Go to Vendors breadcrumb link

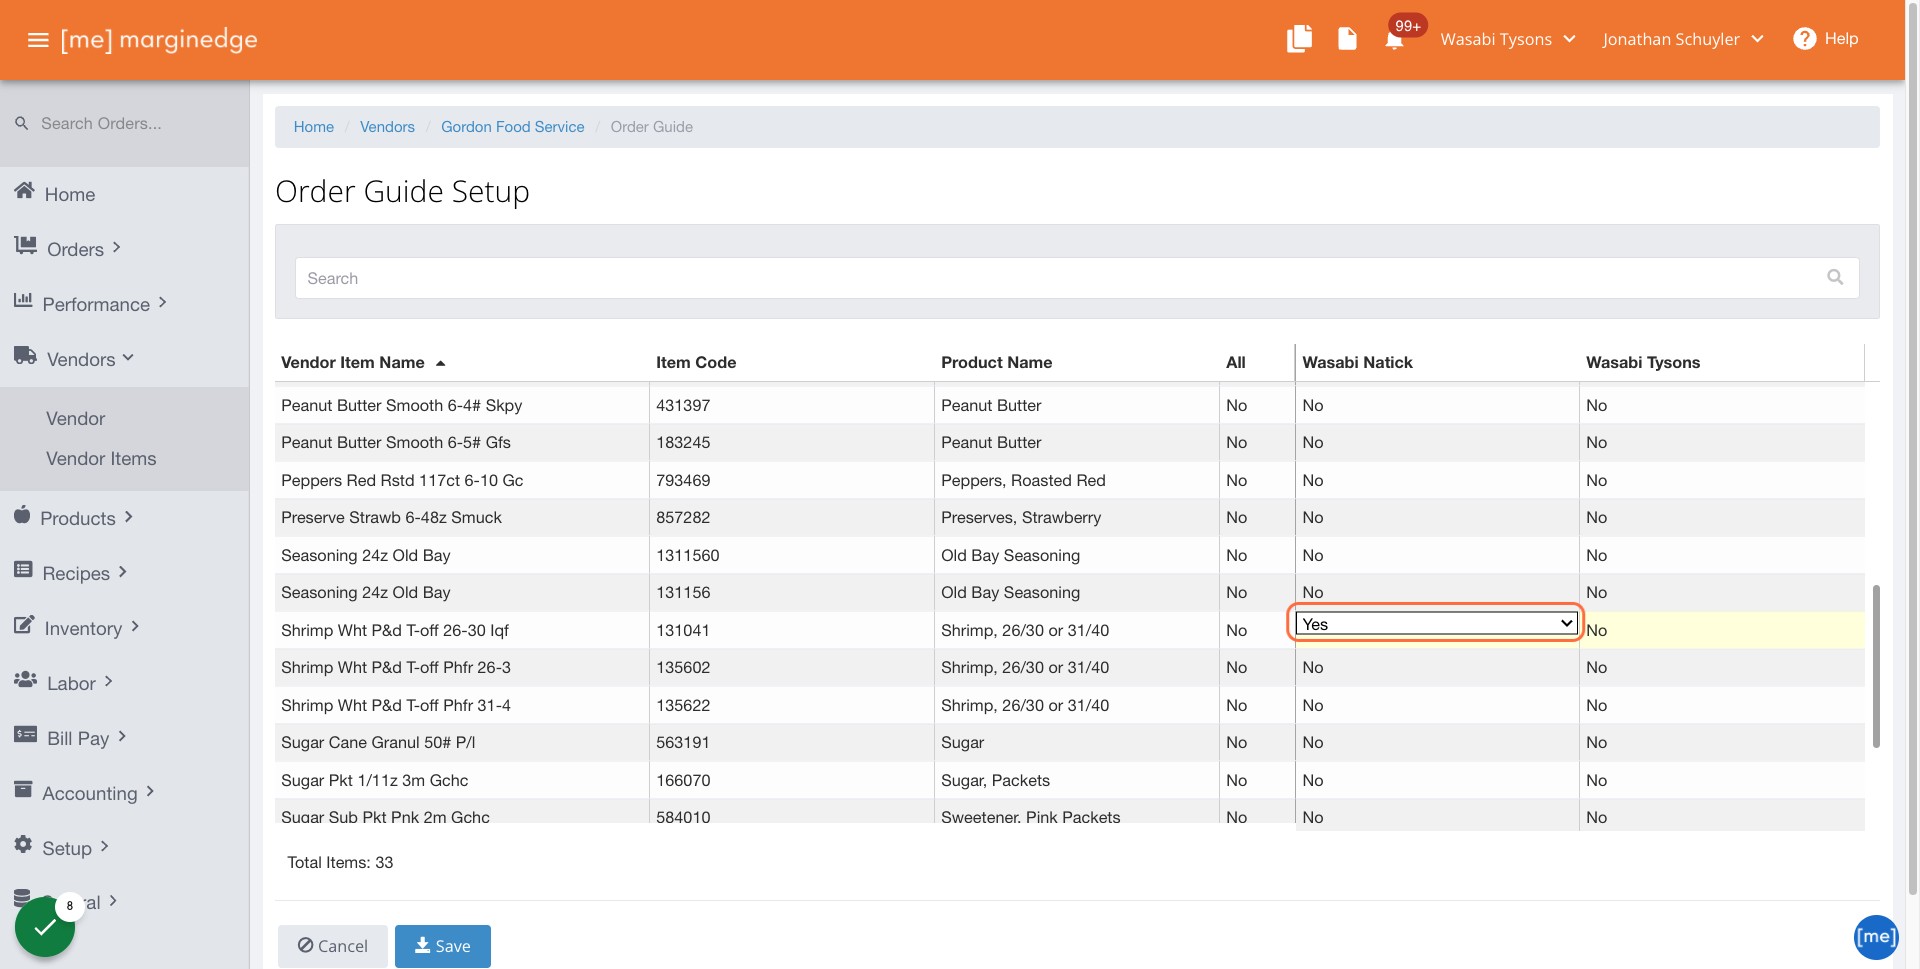pos(387,127)
